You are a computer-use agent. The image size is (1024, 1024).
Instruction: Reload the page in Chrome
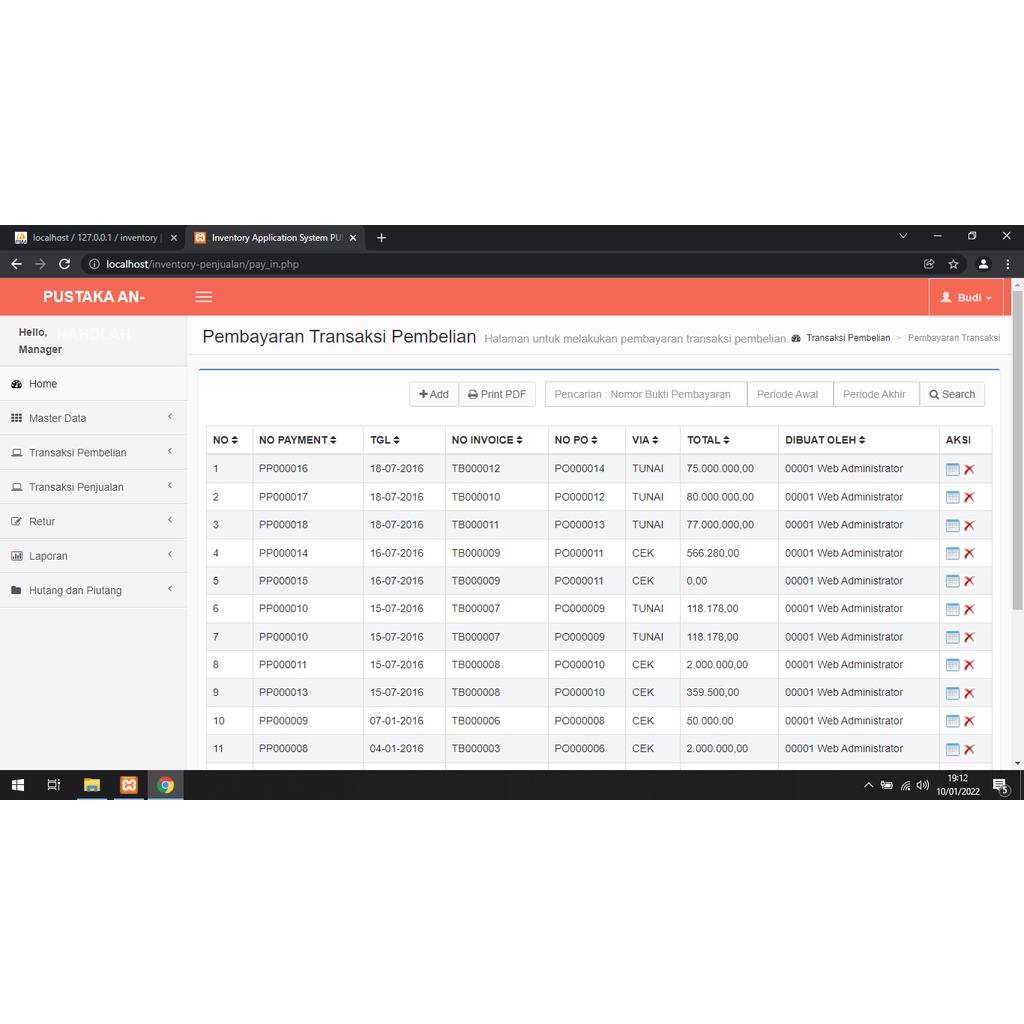tap(64, 264)
